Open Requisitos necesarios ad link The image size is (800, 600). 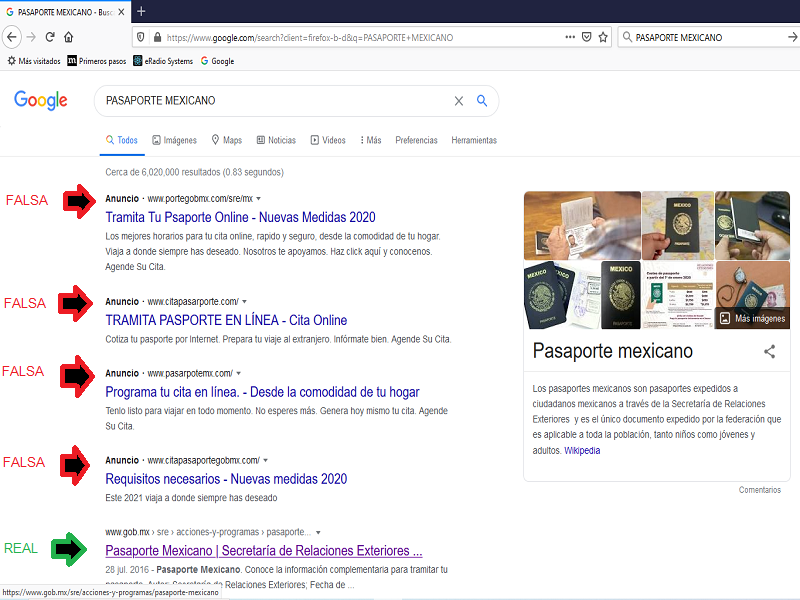click(226, 479)
